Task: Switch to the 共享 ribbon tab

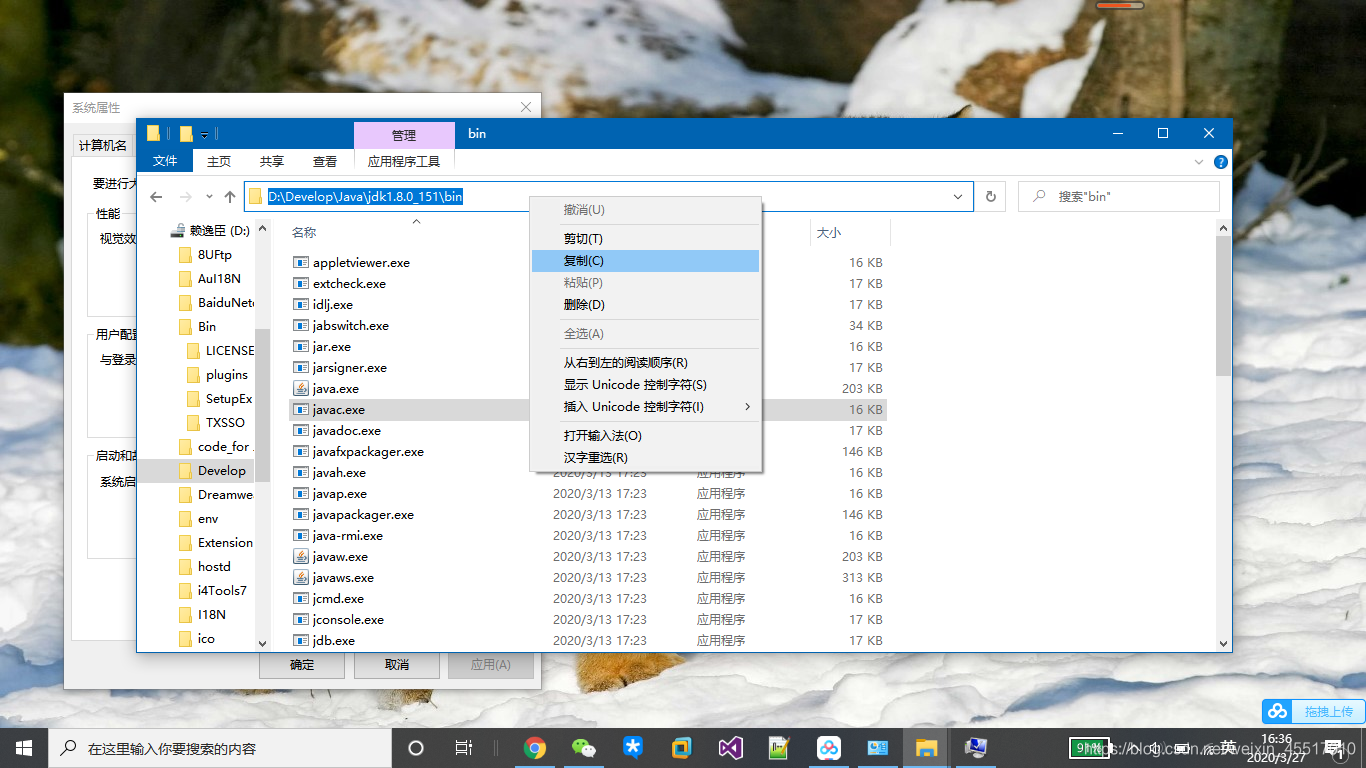Action: click(x=272, y=161)
